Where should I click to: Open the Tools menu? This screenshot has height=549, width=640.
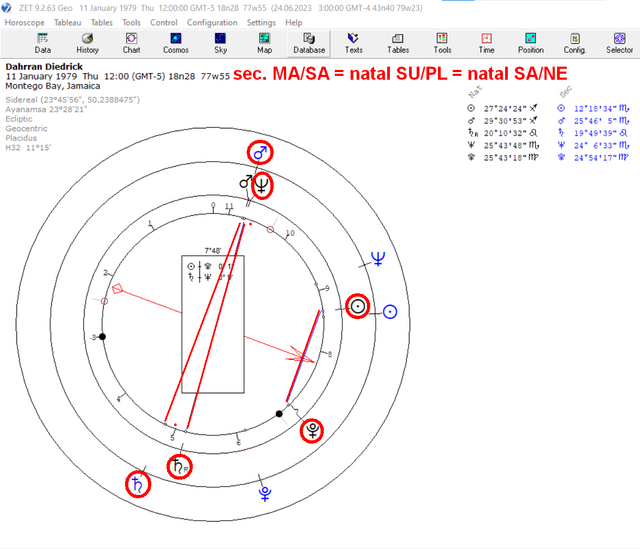point(131,22)
